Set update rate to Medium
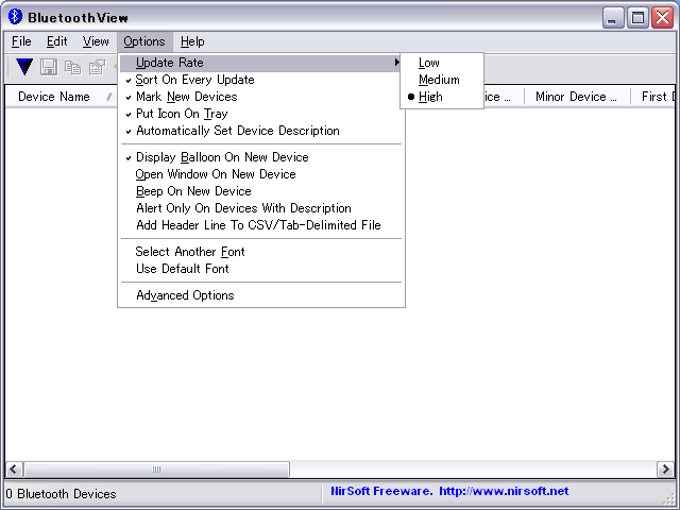 [442, 80]
